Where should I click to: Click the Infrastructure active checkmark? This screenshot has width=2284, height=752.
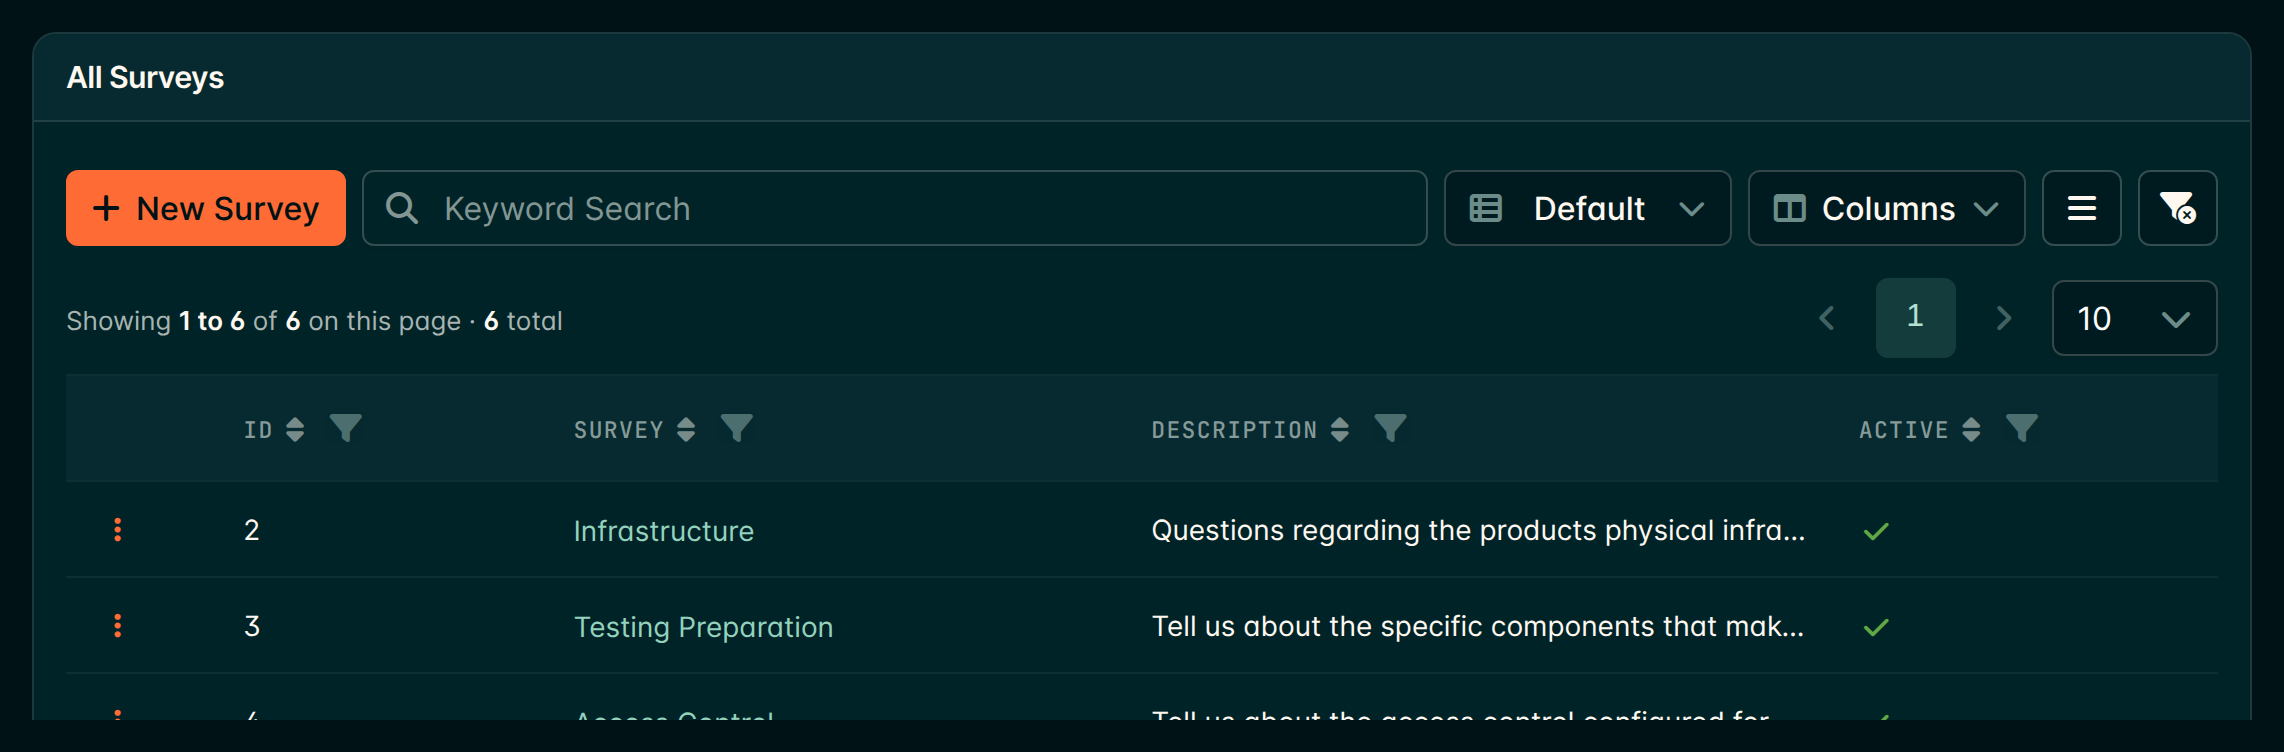pos(1876,531)
